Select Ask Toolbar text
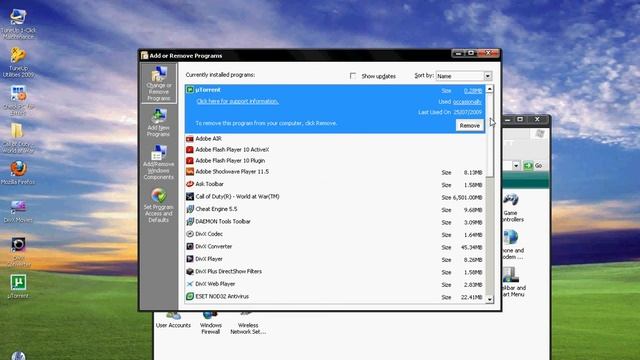The image size is (640, 360). point(209,184)
